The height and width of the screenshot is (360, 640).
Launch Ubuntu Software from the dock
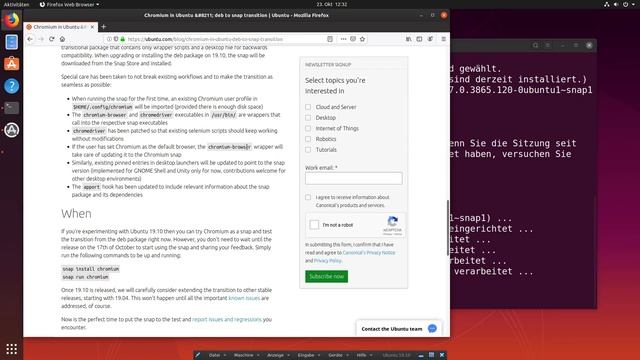click(x=11, y=64)
